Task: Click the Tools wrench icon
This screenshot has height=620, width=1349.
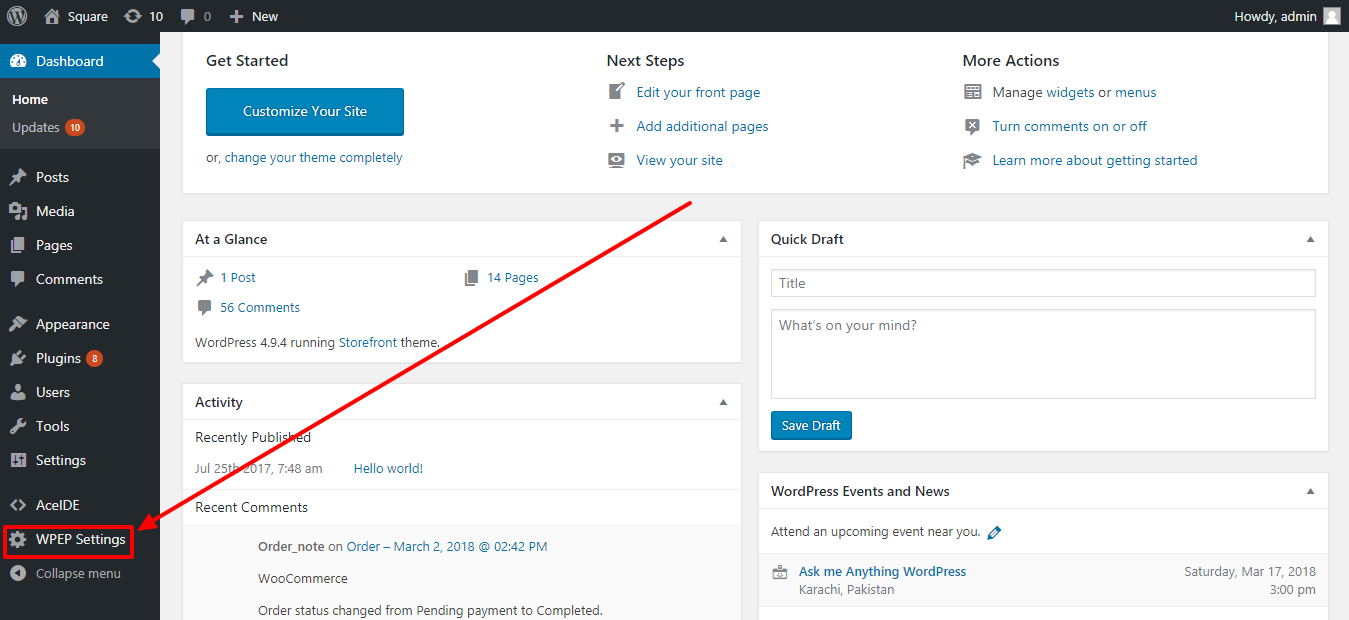Action: pyautogui.click(x=18, y=426)
